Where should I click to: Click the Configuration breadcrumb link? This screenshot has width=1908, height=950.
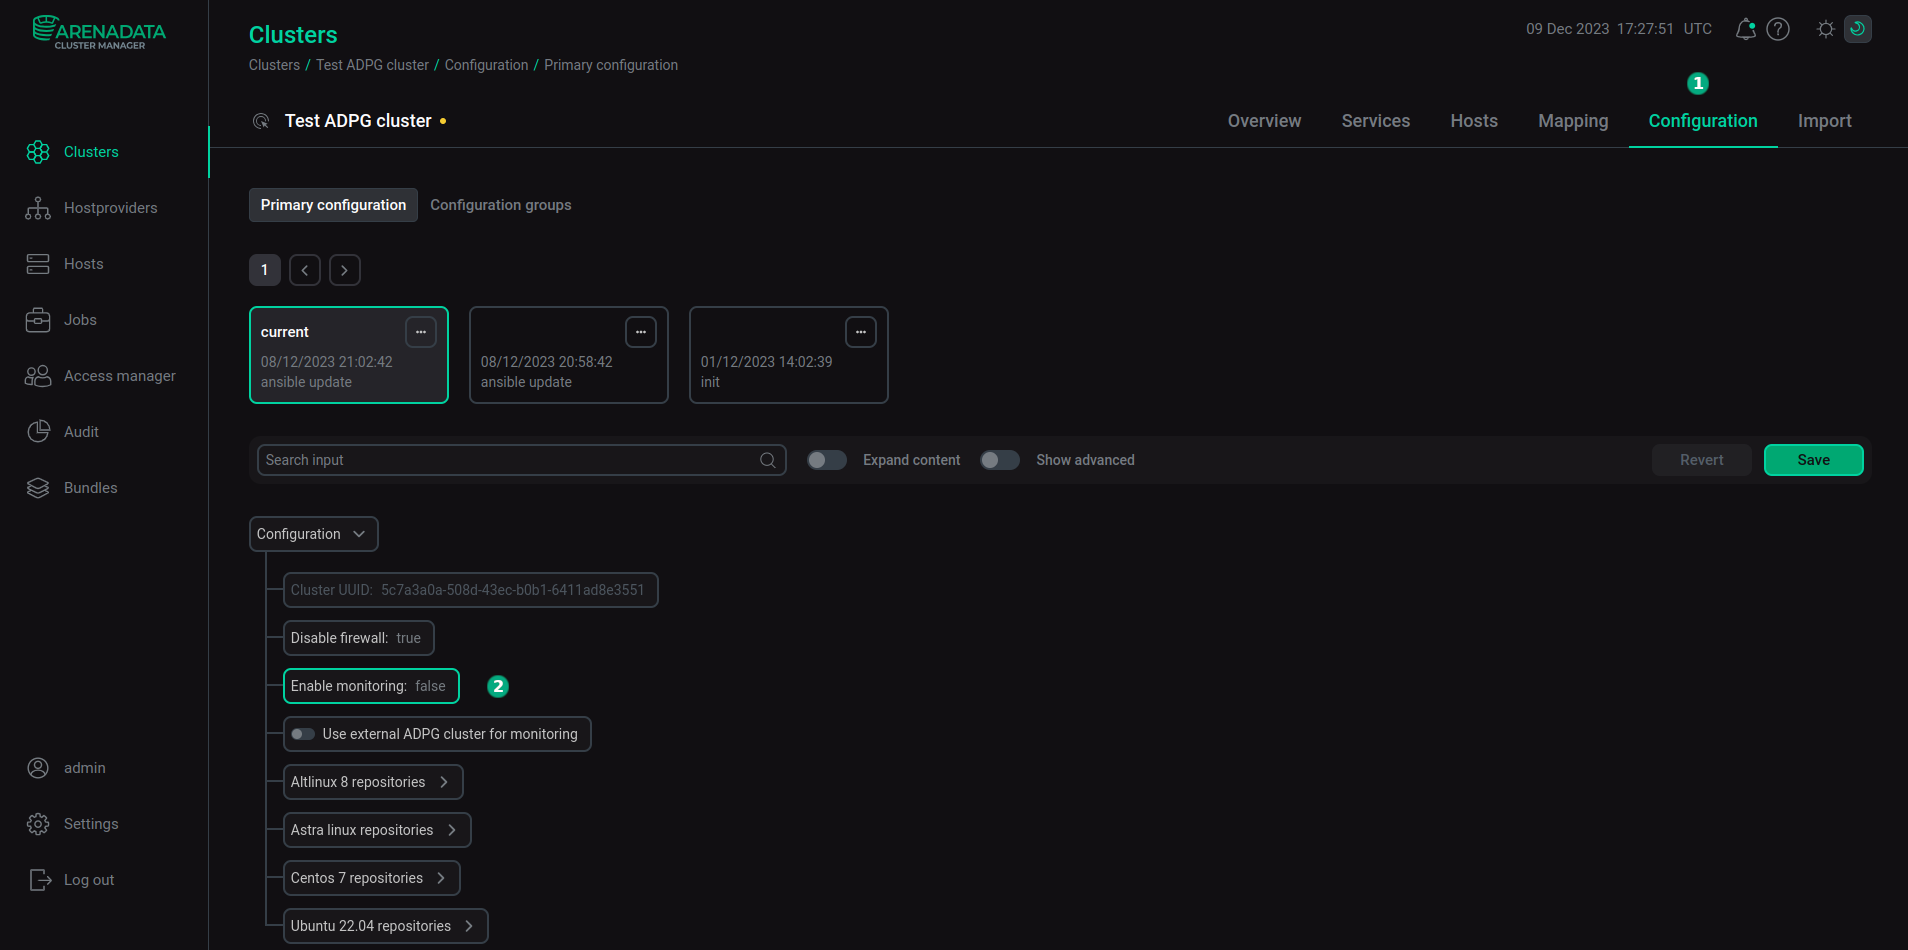pyautogui.click(x=486, y=65)
